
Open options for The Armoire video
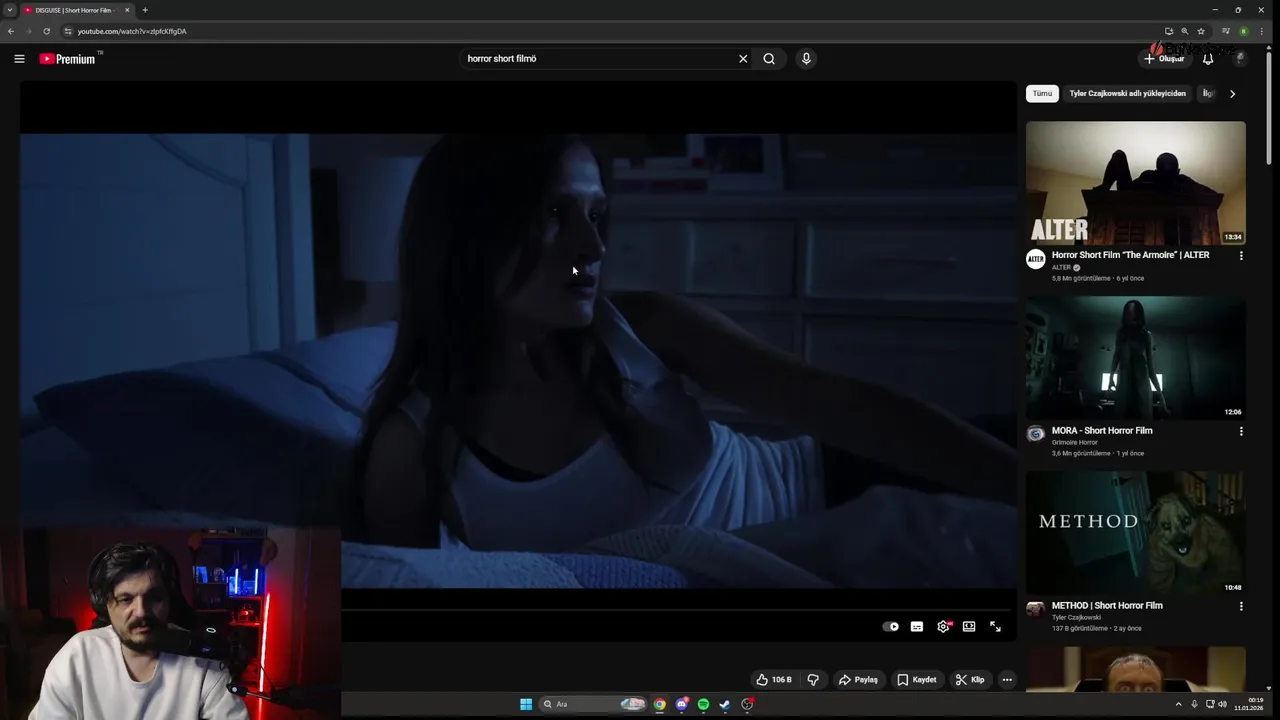(1241, 256)
